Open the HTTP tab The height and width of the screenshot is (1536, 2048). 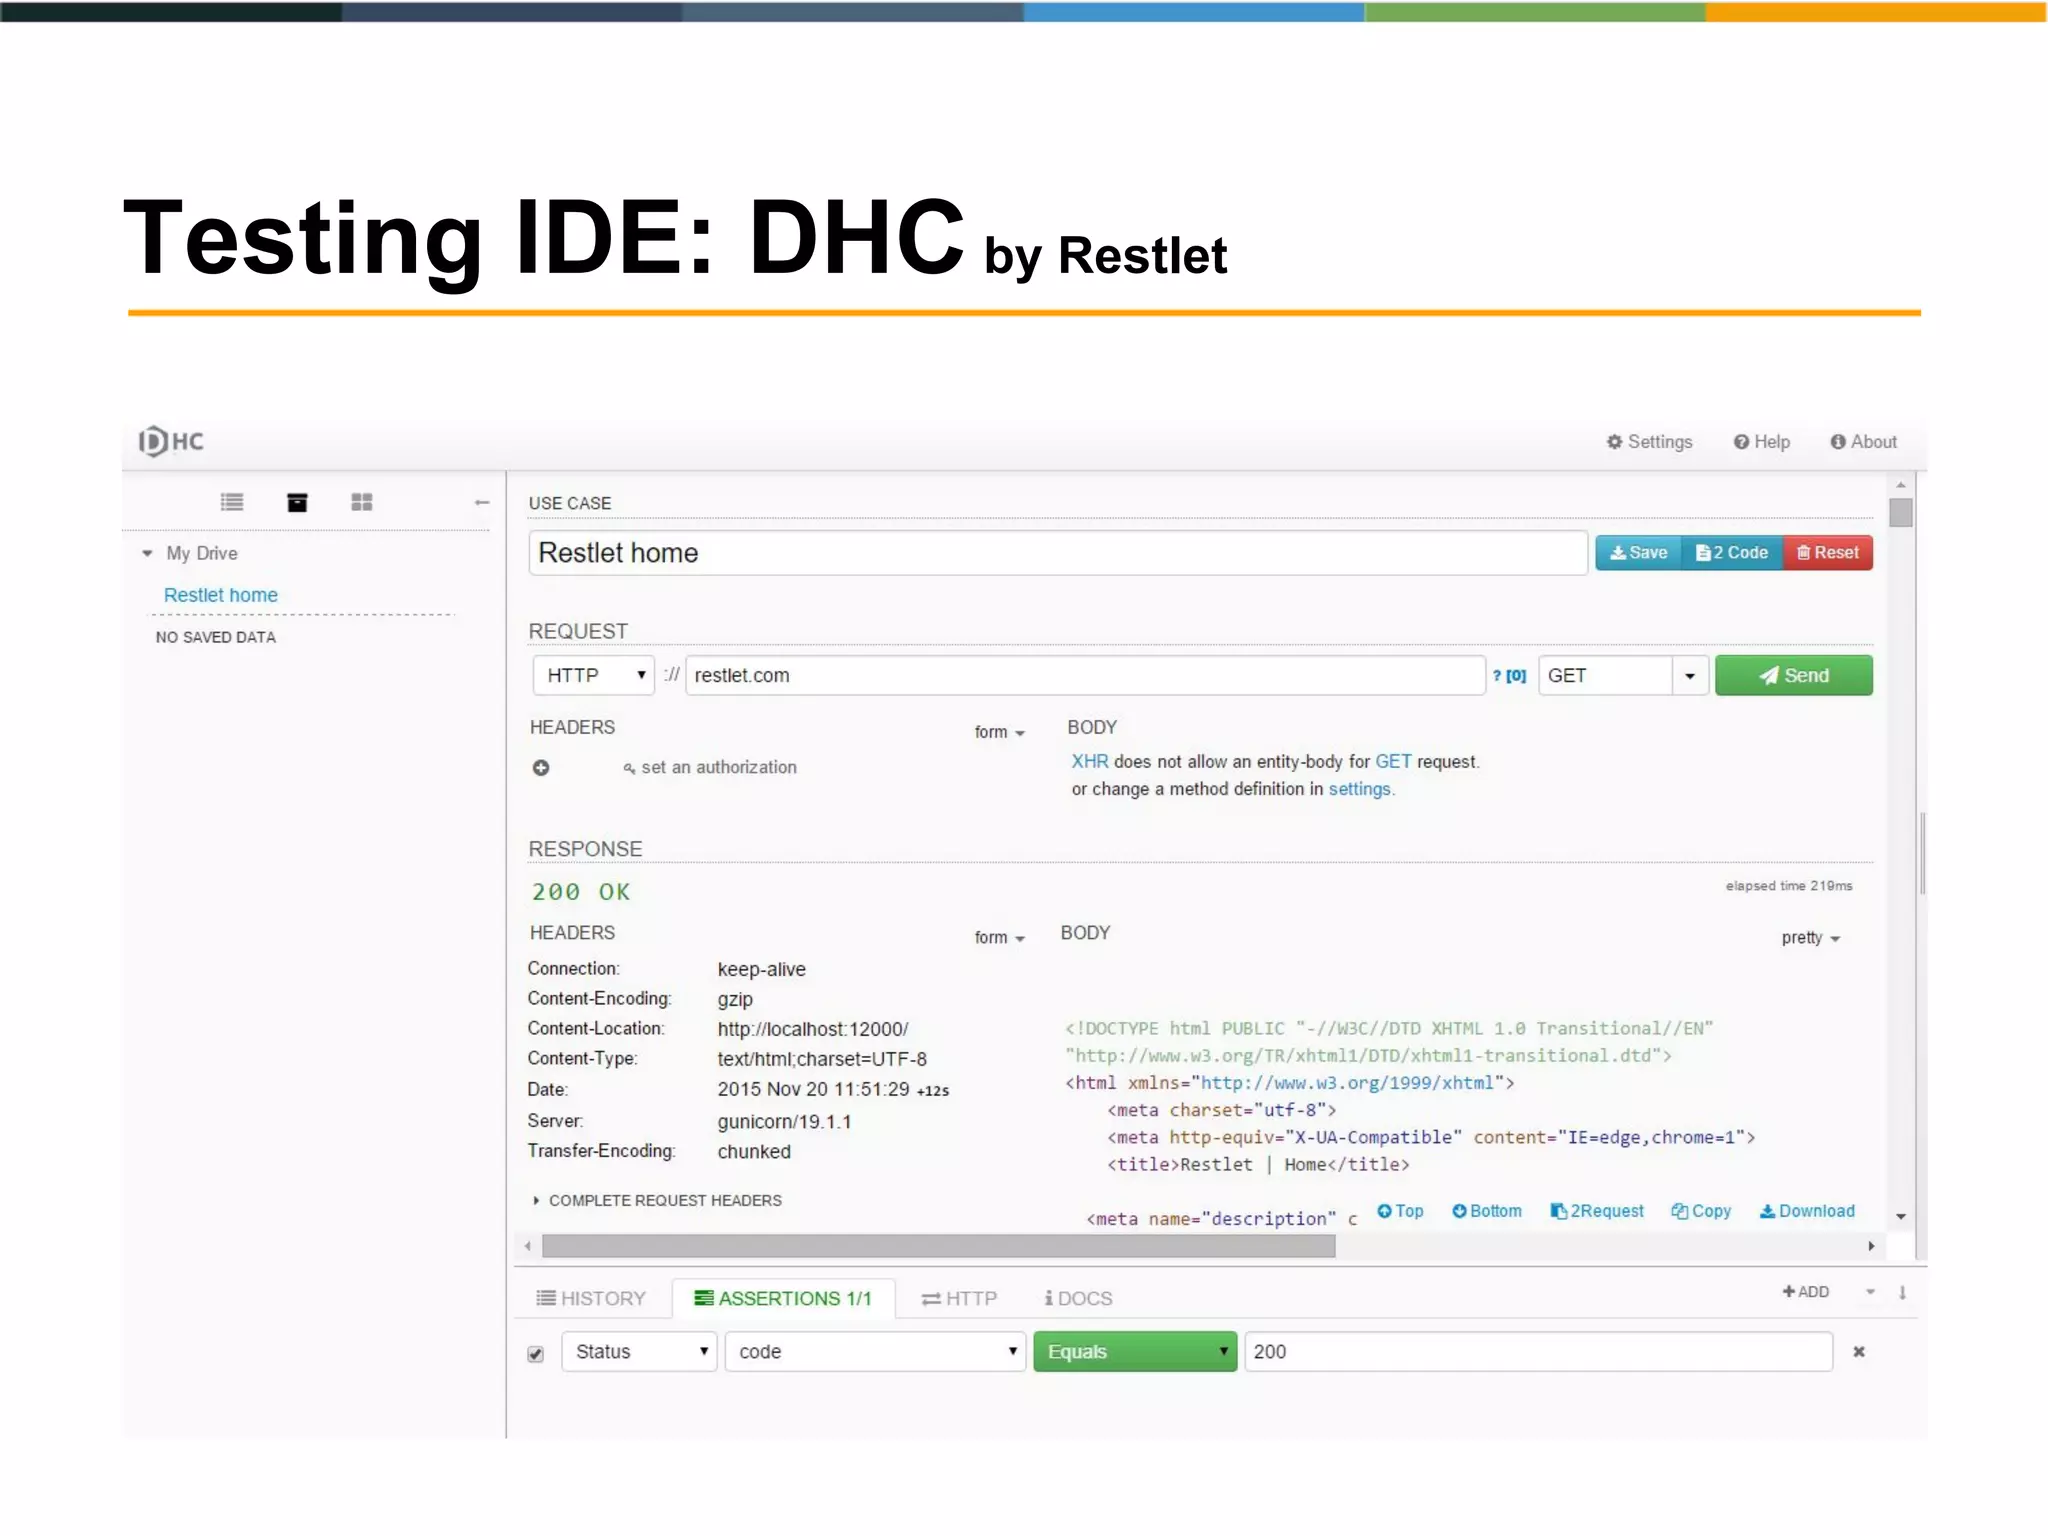(959, 1298)
